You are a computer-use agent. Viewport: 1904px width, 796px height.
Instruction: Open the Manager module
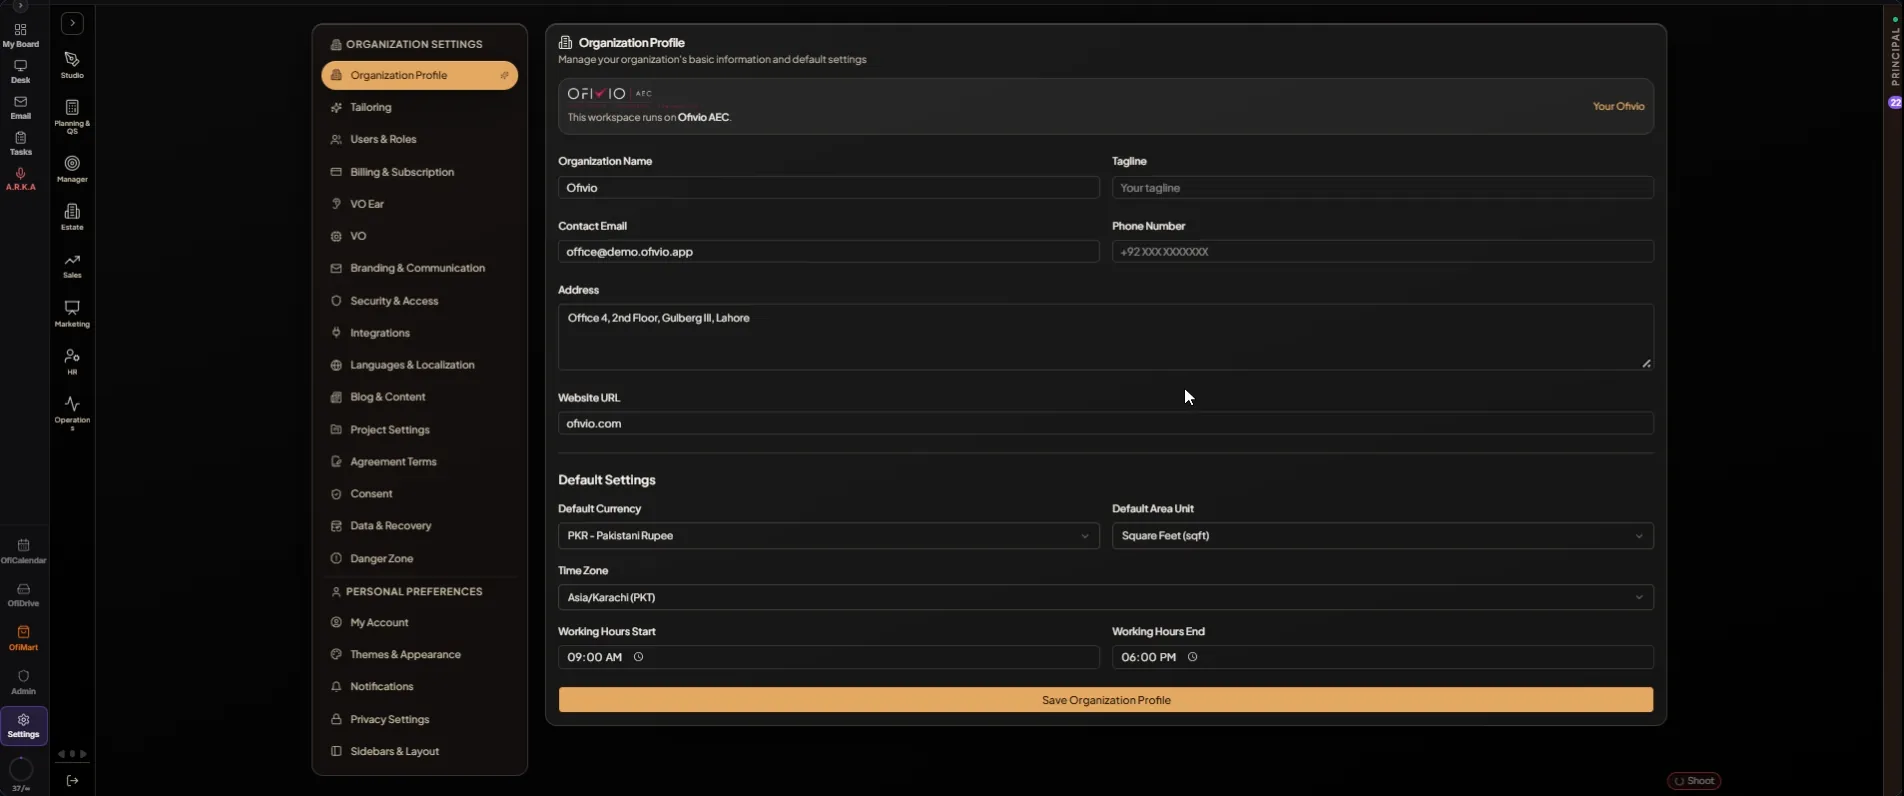pos(72,168)
